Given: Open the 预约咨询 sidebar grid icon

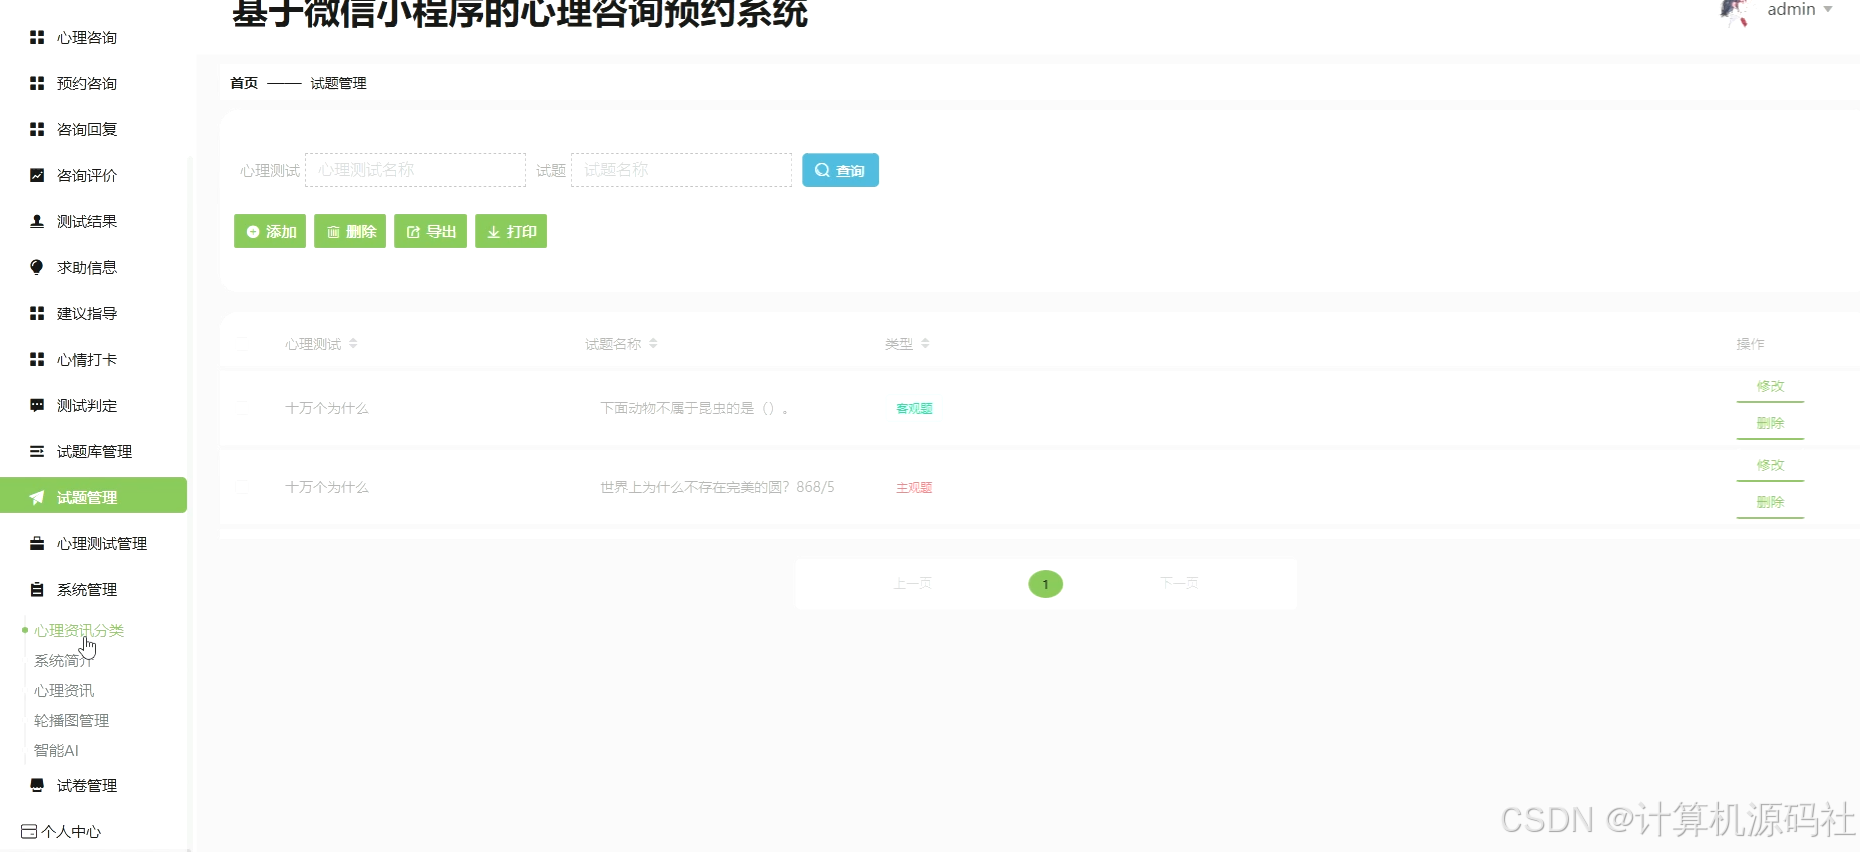Looking at the screenshot, I should click(x=37, y=83).
